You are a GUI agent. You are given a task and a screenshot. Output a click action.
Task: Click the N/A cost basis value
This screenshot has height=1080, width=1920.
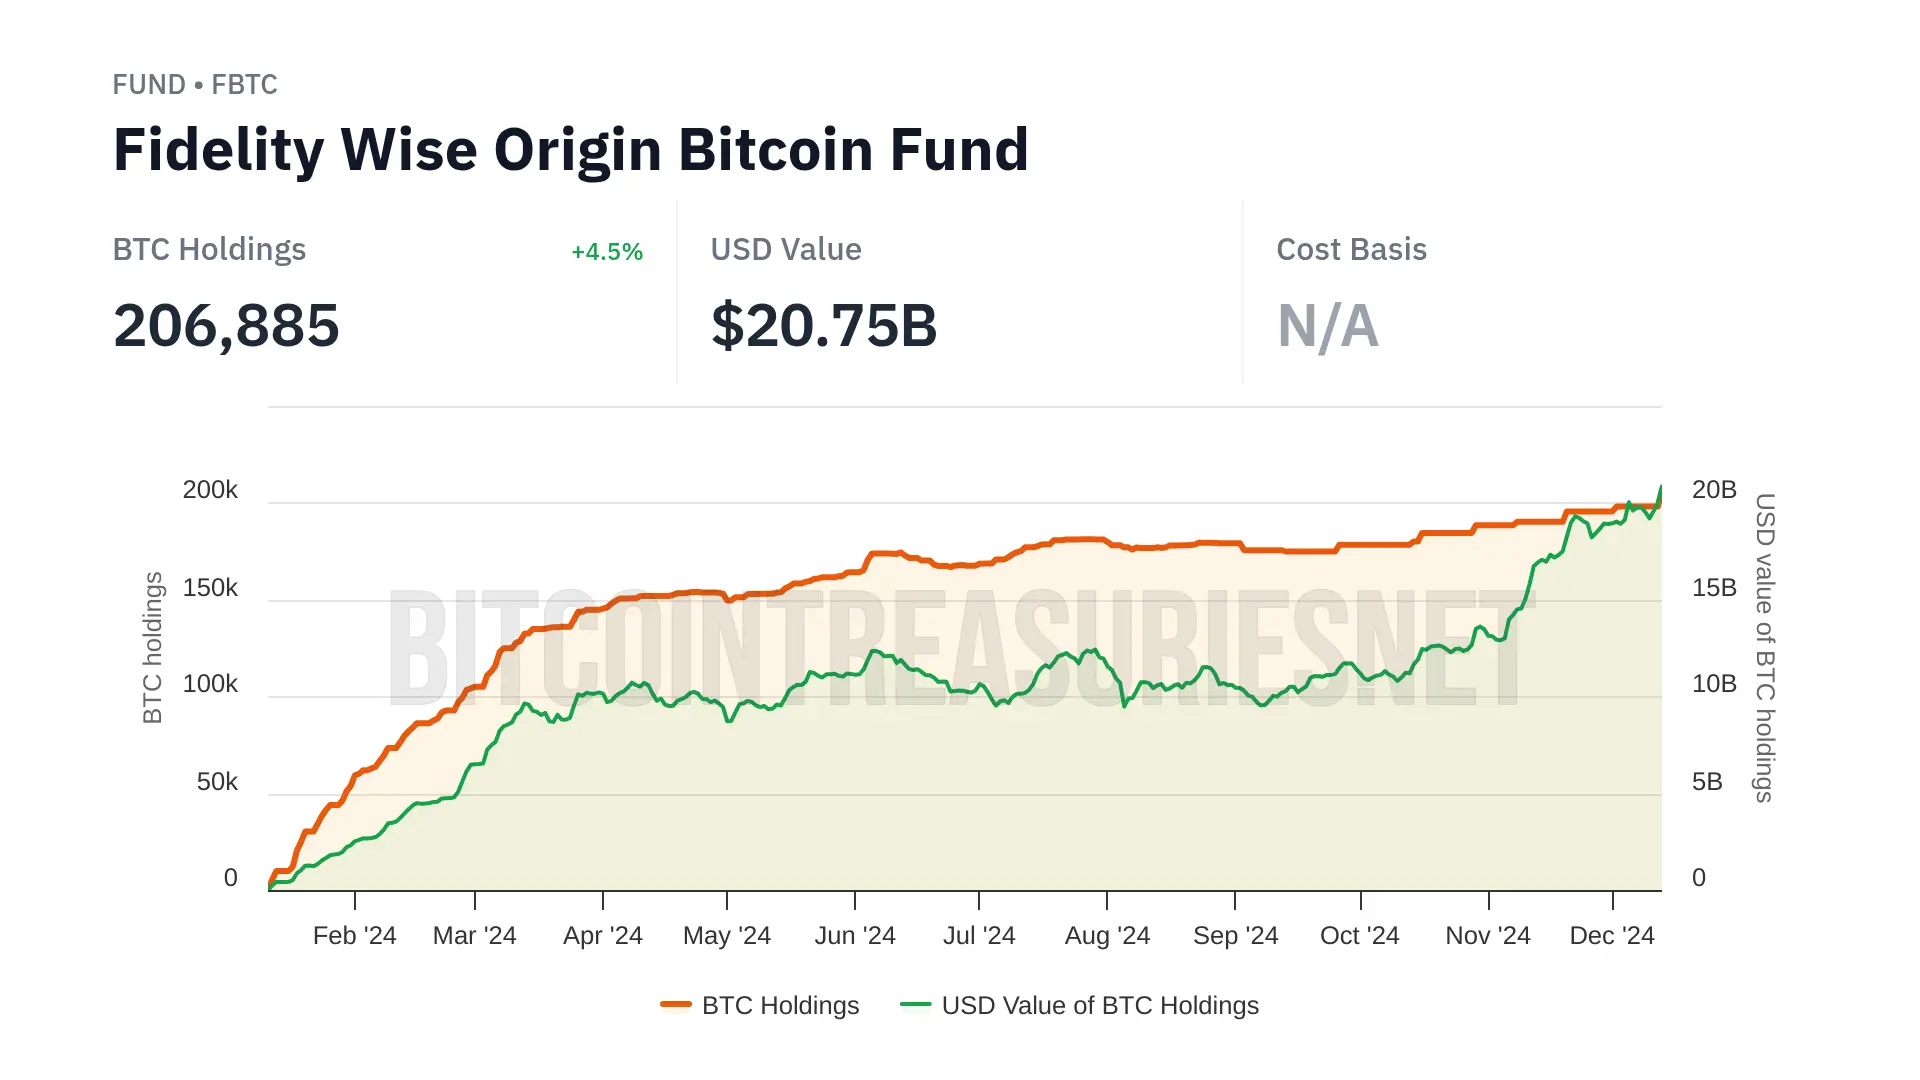[x=1327, y=326]
